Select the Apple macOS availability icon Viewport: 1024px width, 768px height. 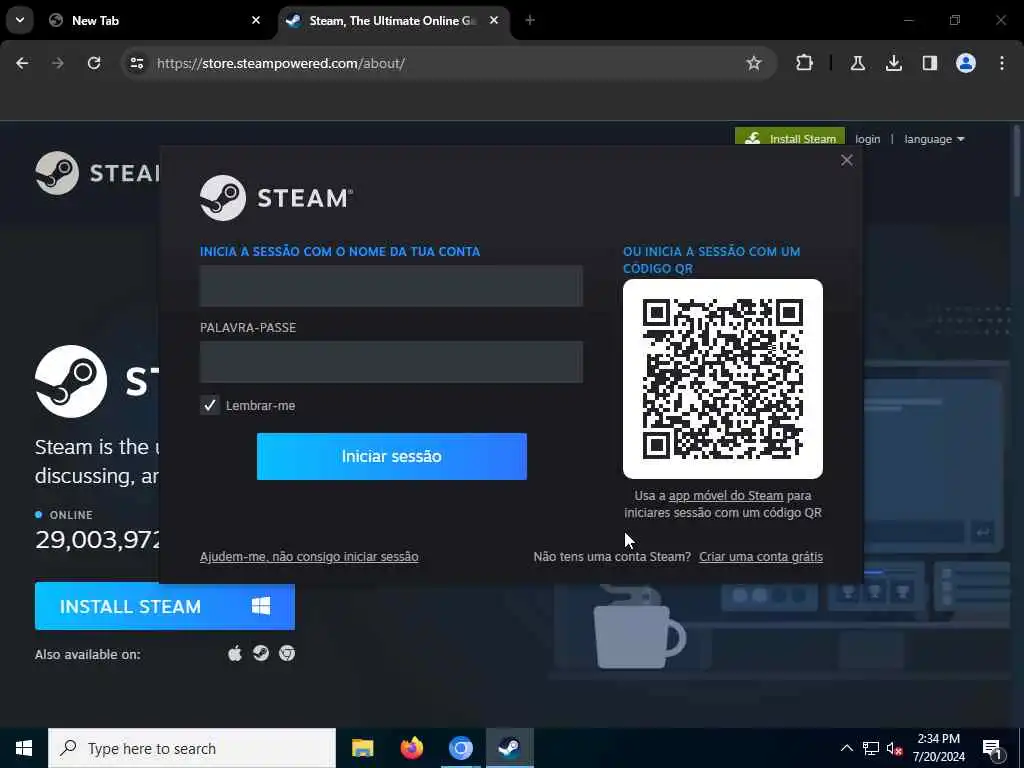235,653
